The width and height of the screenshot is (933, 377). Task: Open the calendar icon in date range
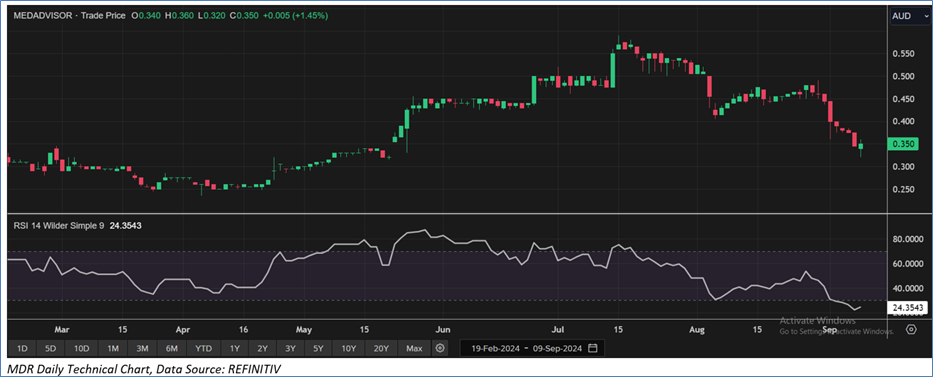(592, 348)
